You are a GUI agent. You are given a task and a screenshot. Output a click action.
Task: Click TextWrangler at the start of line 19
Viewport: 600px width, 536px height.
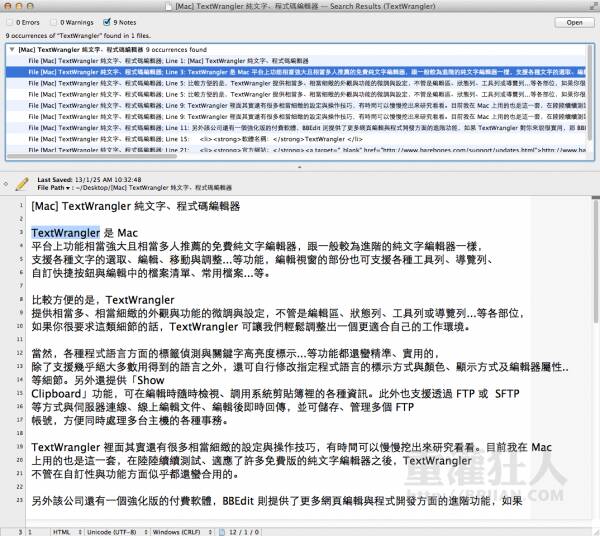click(x=65, y=447)
